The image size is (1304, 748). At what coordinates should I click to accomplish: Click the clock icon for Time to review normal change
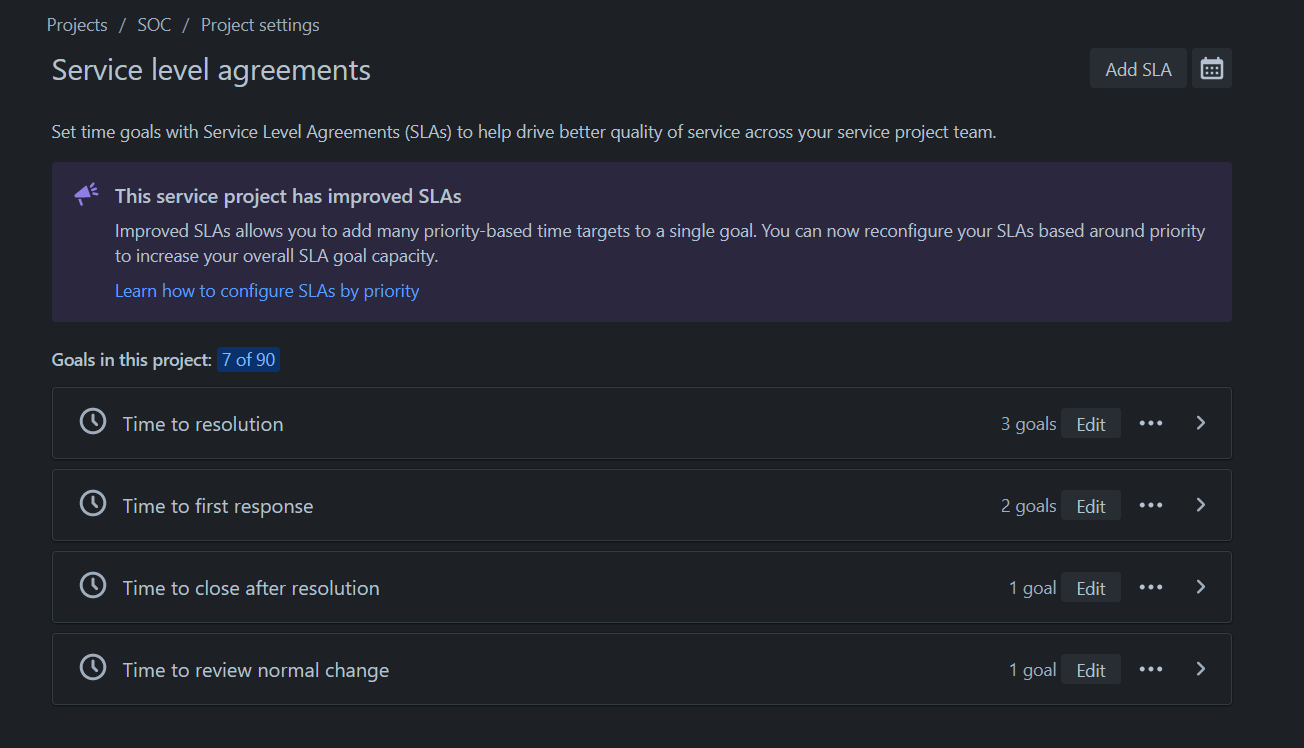[93, 668]
